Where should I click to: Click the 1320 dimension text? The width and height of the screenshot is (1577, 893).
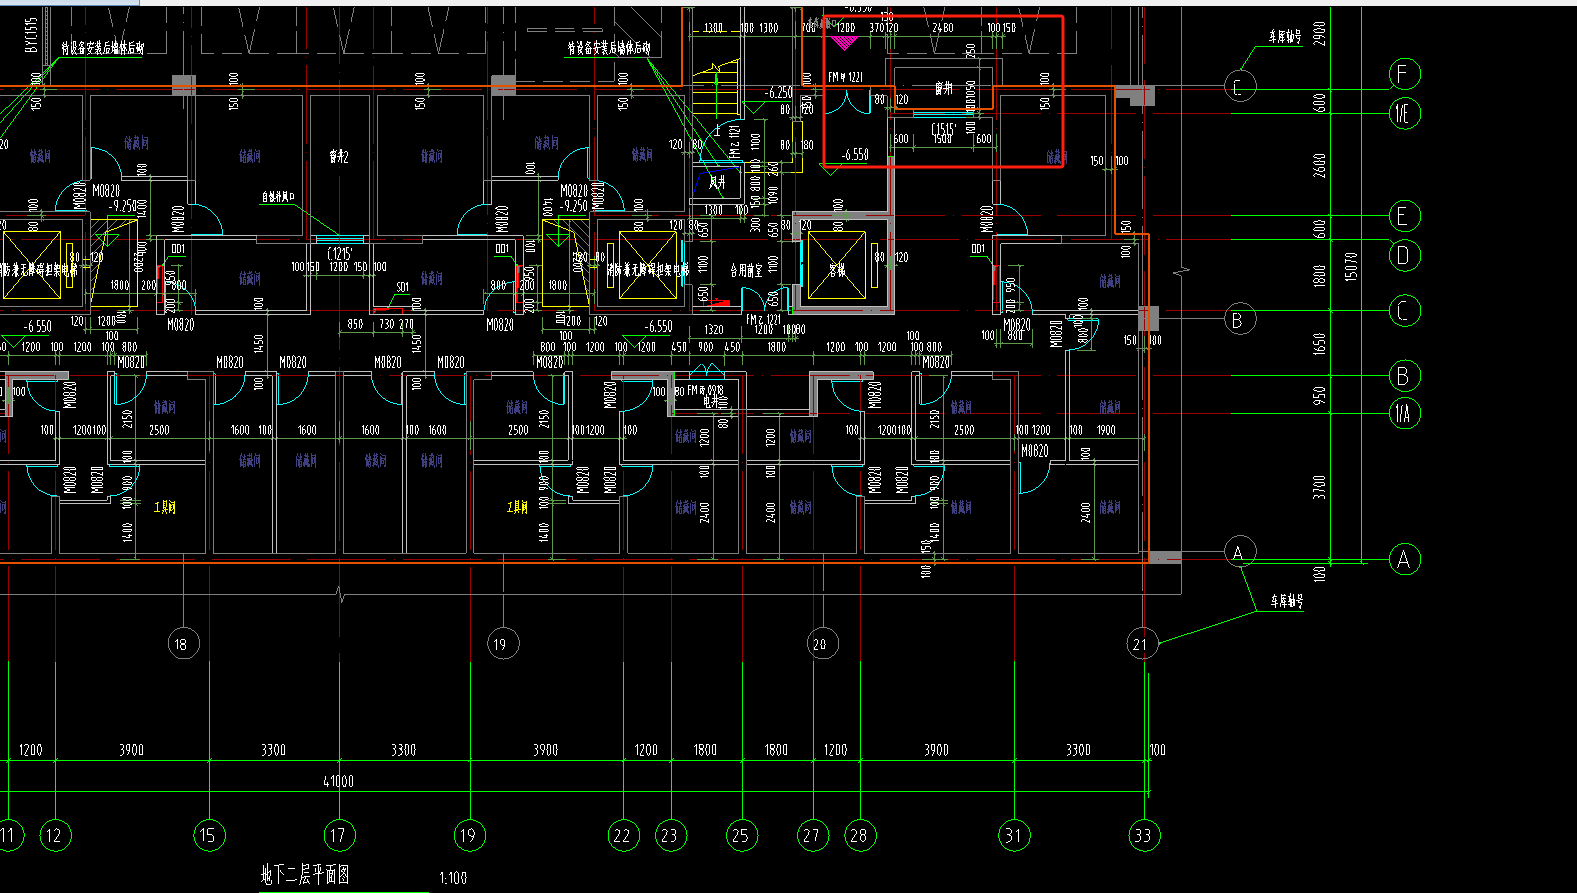713,329
